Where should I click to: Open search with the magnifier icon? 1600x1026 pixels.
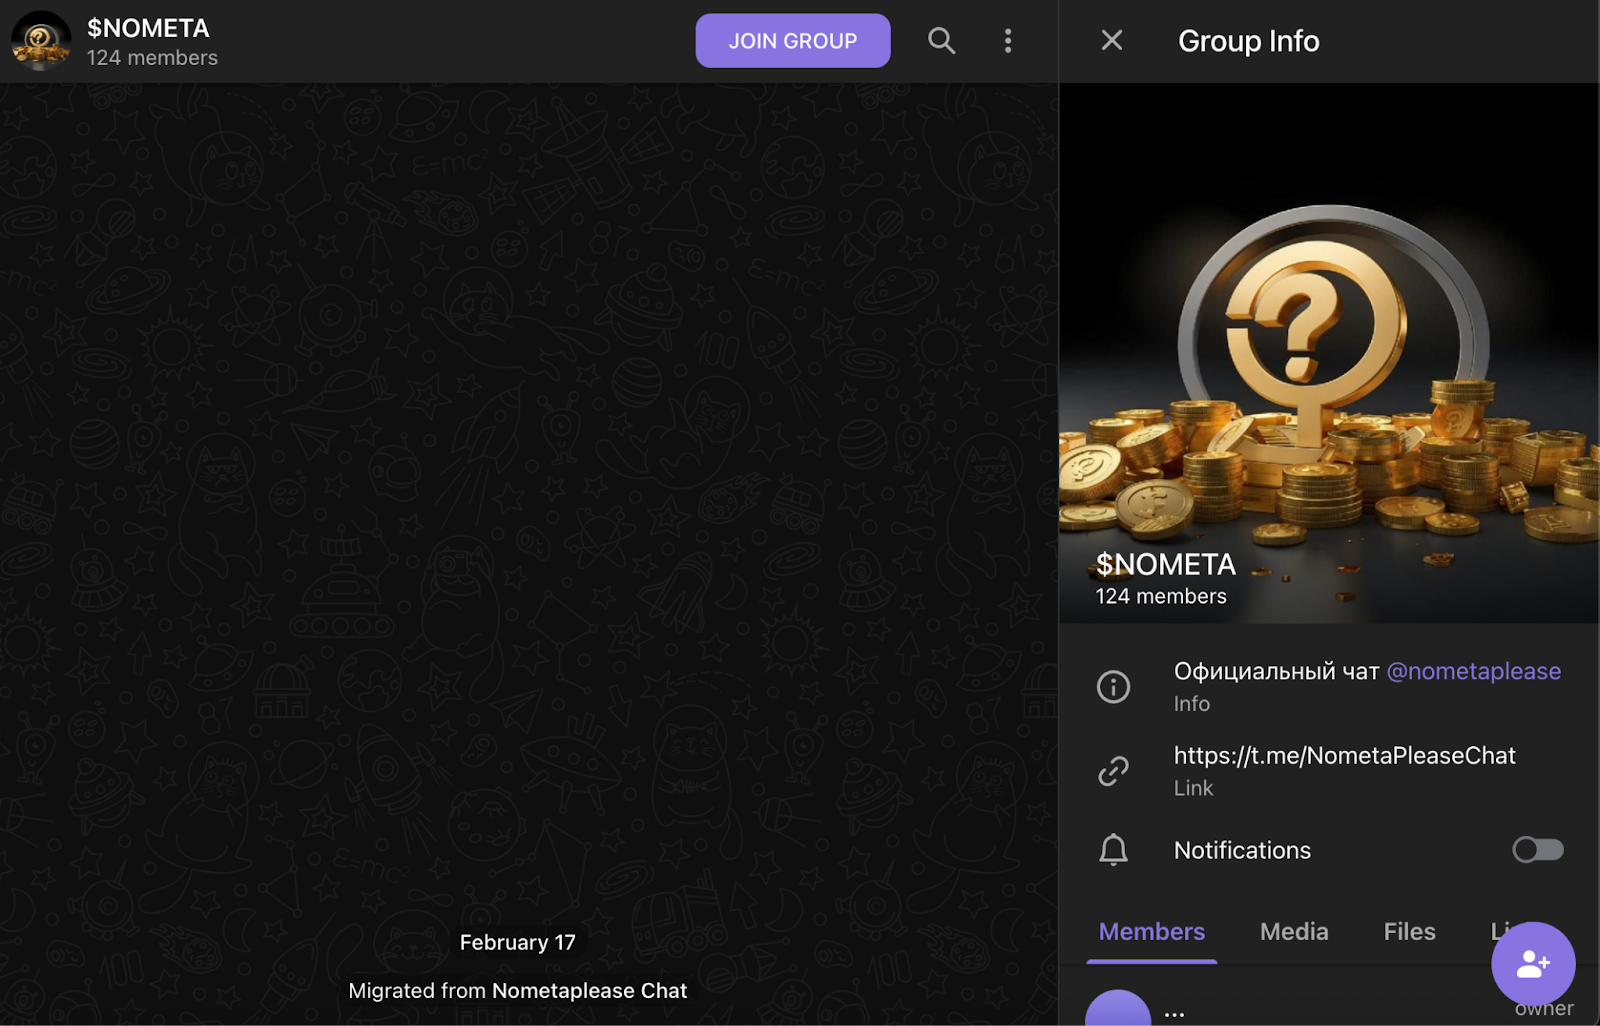tap(941, 41)
